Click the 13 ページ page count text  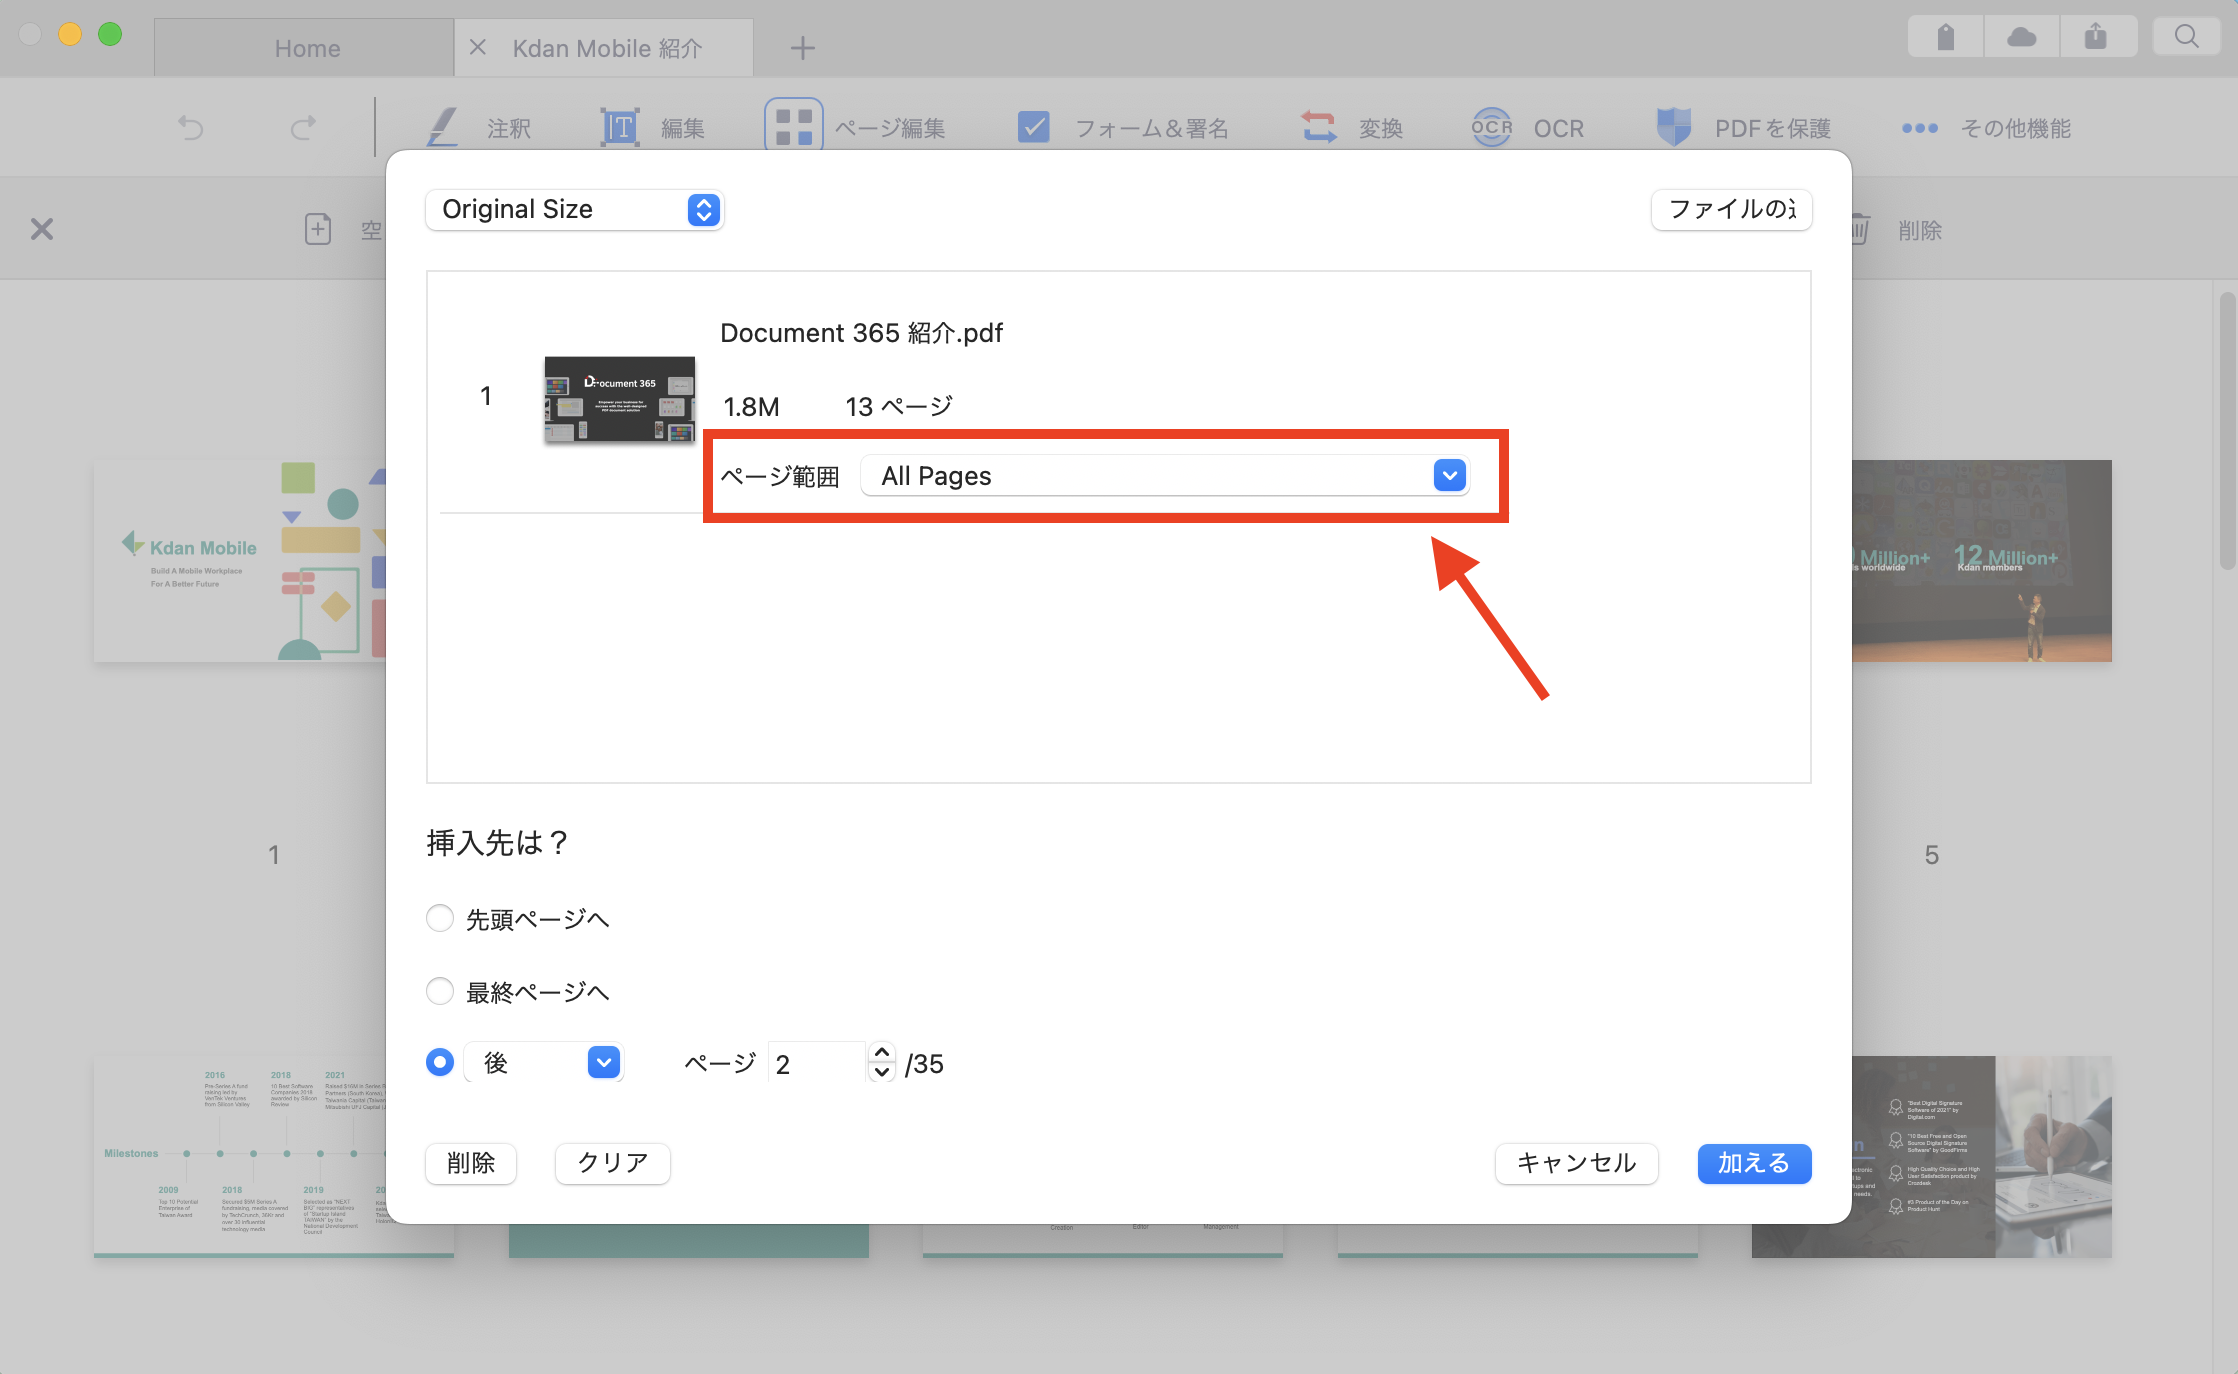899,406
